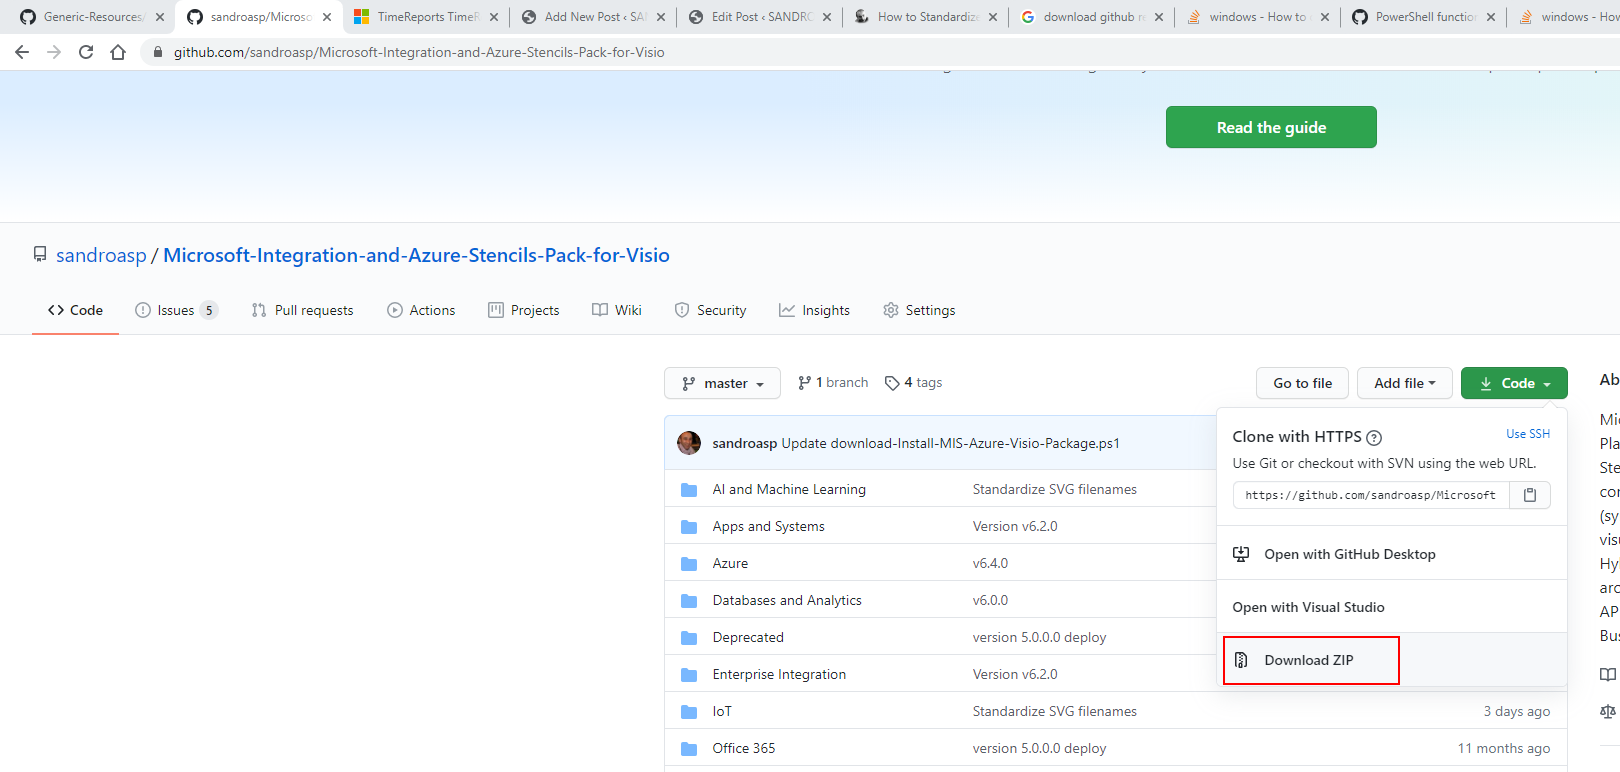
Task: Open the master branch dropdown
Action: [x=722, y=383]
